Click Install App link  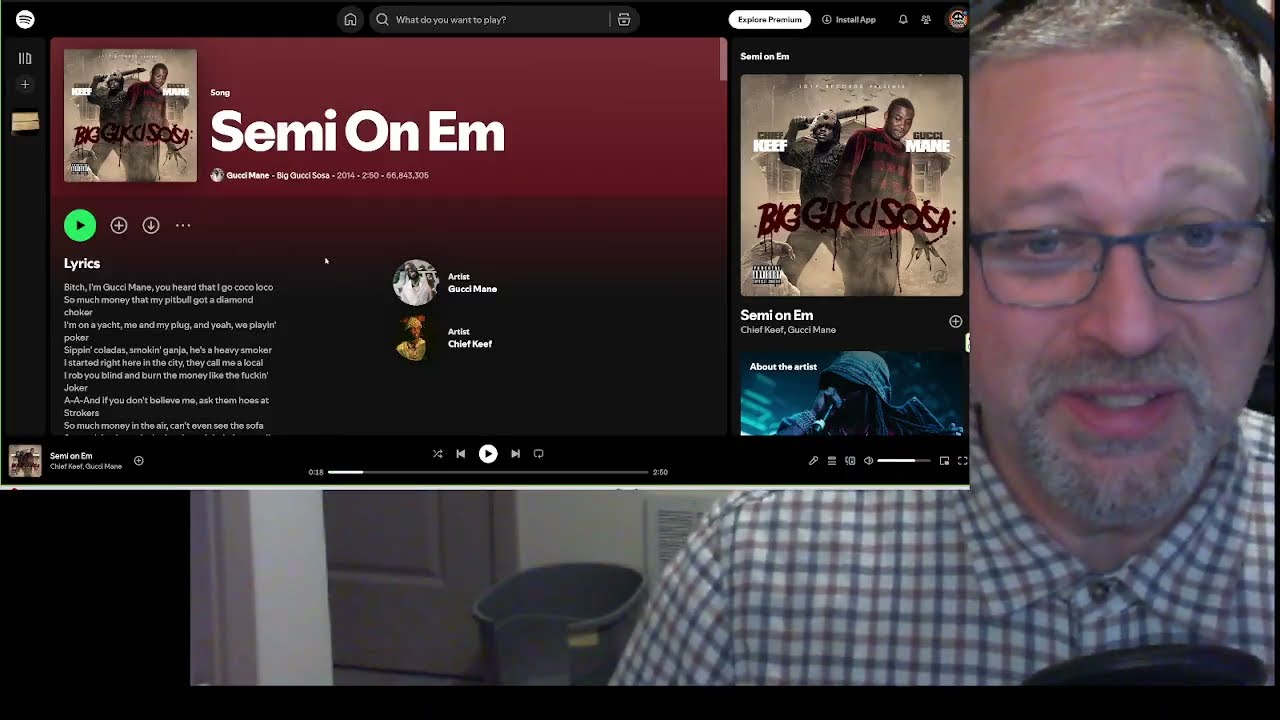coord(849,19)
